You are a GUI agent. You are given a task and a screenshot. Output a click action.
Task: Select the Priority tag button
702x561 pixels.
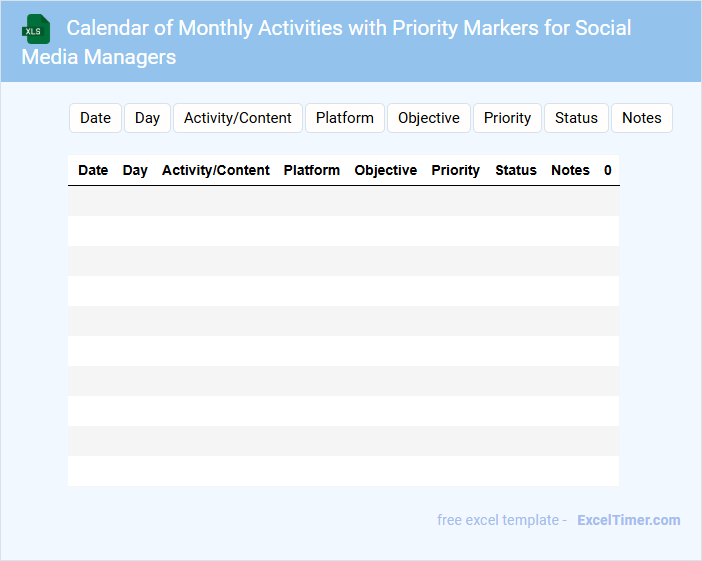[507, 118]
